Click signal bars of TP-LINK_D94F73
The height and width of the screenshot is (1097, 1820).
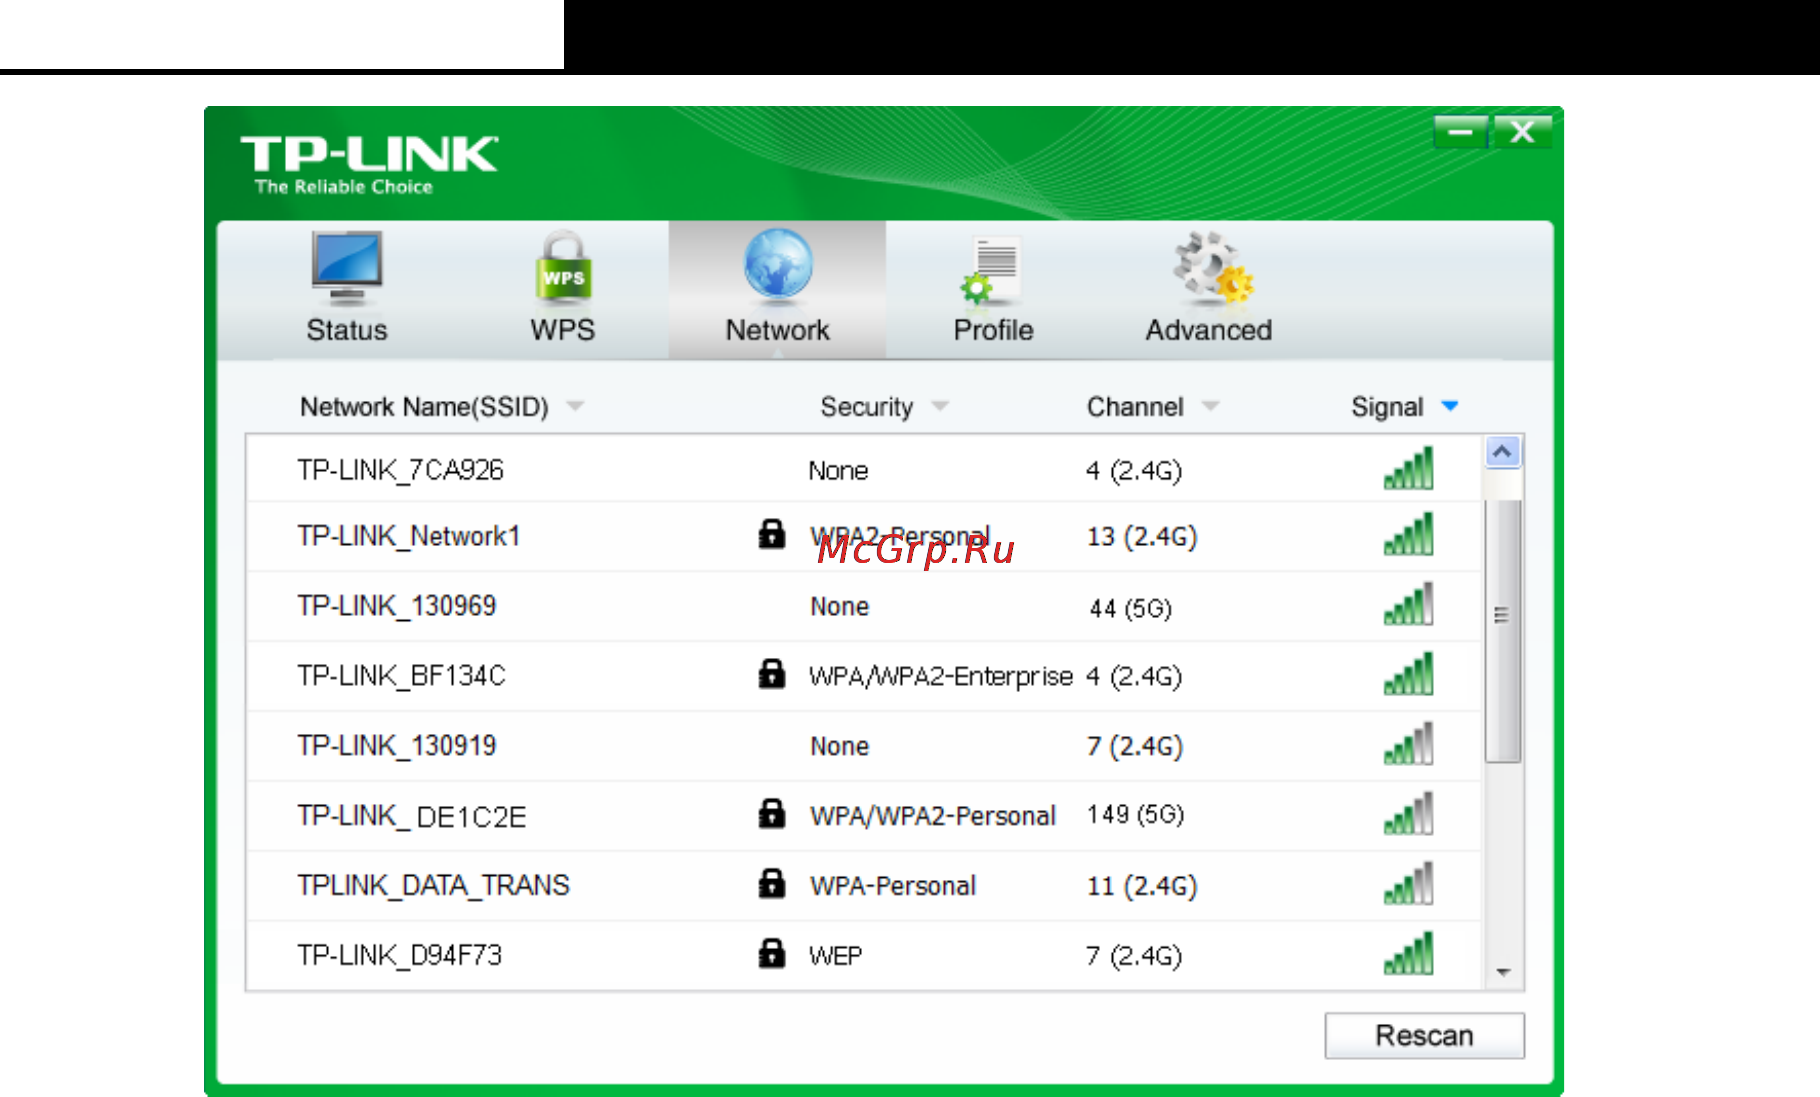[1408, 954]
